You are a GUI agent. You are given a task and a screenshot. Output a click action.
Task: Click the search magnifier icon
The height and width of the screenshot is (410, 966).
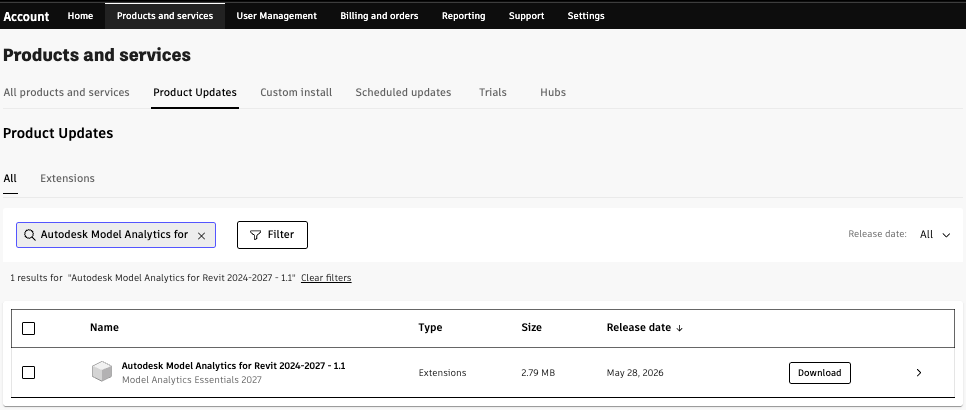point(29,235)
